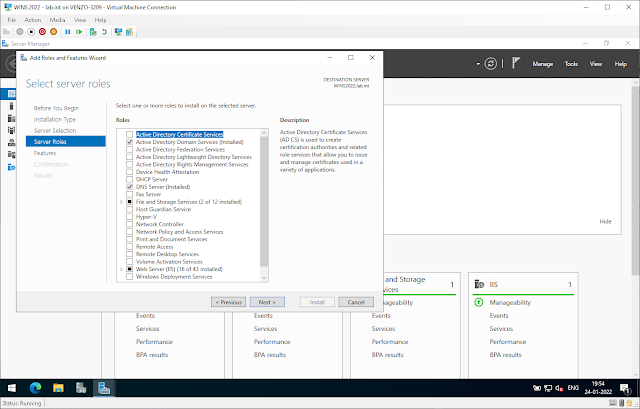640x409 pixels.
Task: Check Active Directory Rights Management Services
Action: (x=129, y=164)
